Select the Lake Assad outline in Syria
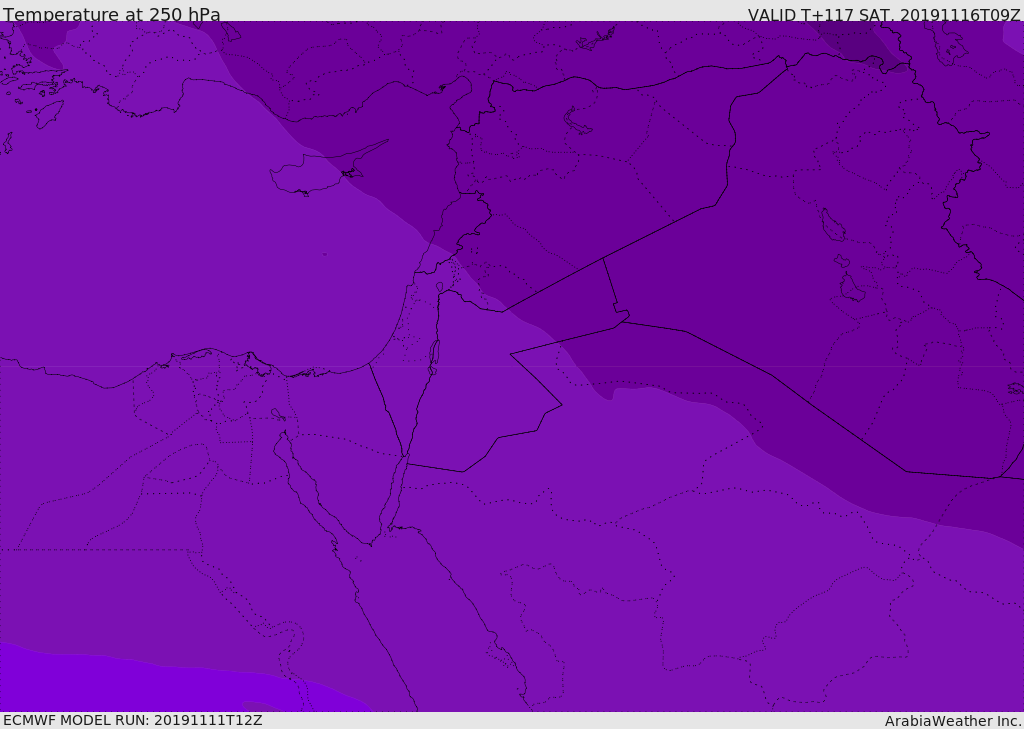Screen dimensions: 1024x729 pos(577,122)
